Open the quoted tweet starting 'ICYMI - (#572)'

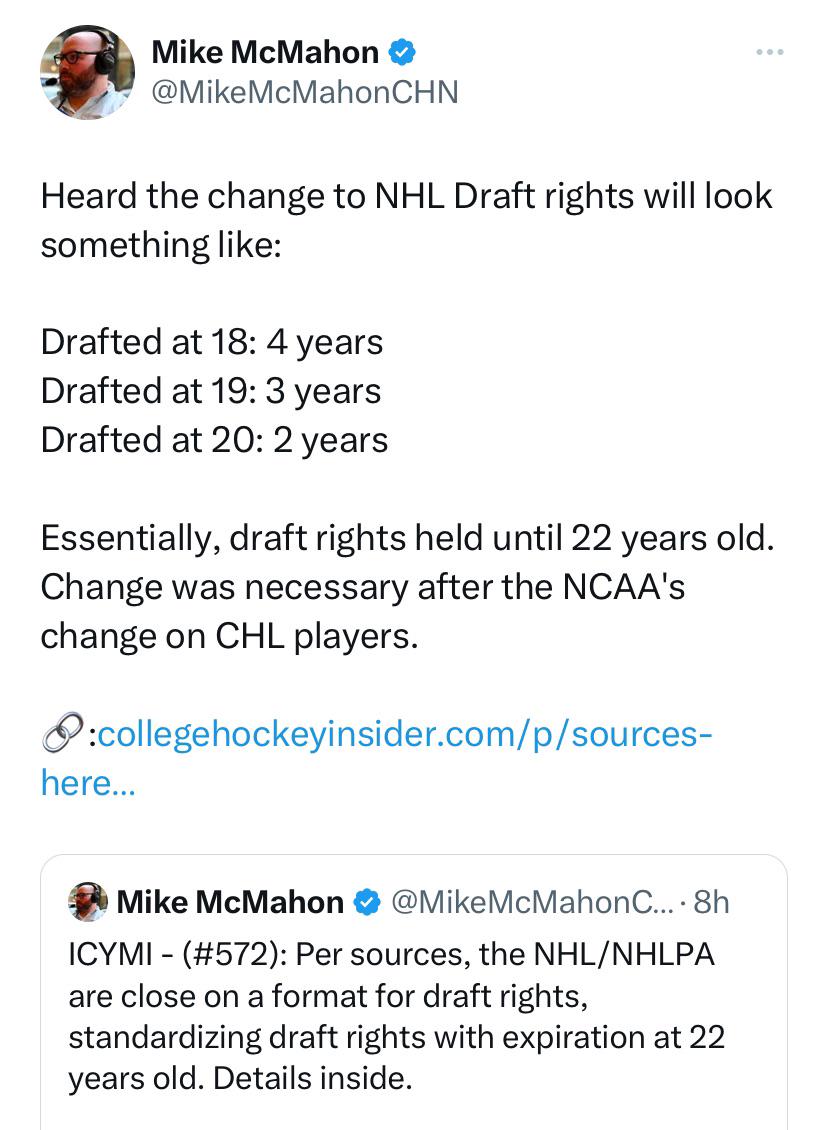click(414, 992)
